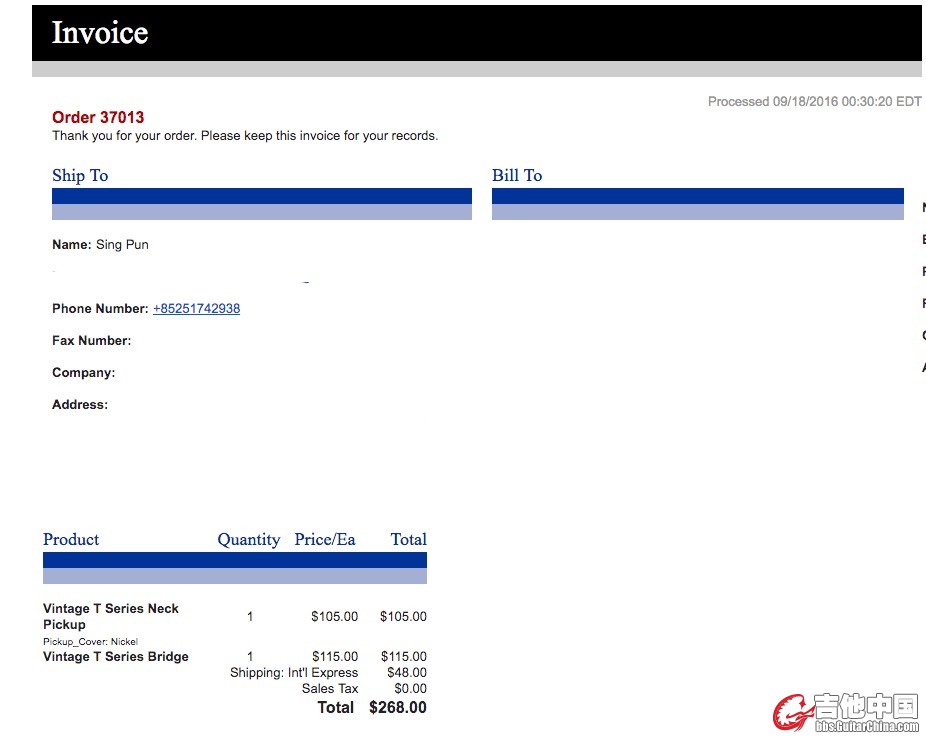This screenshot has height=742, width=926.
Task: Click the Address label
Action: [80, 405]
